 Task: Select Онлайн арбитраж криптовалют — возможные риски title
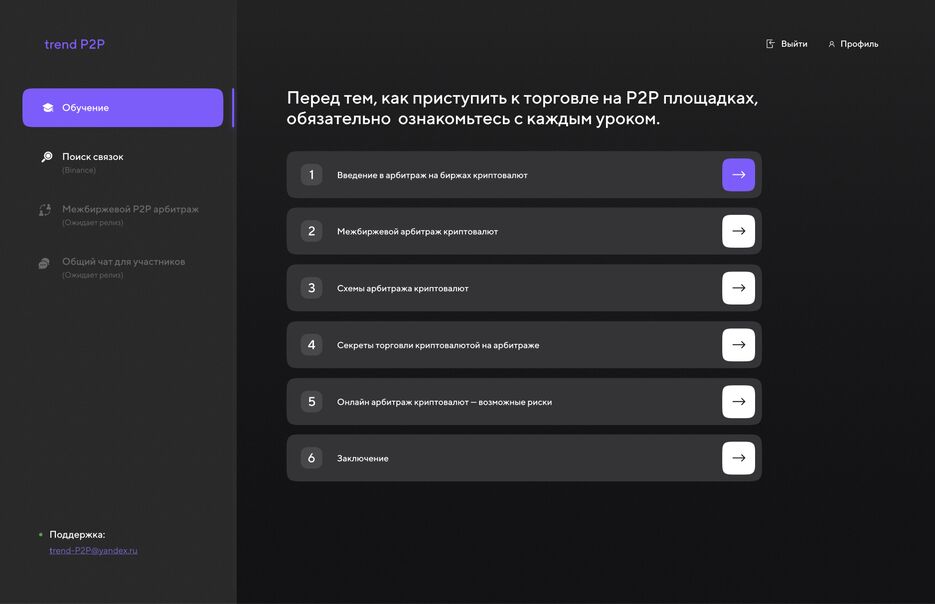444,402
